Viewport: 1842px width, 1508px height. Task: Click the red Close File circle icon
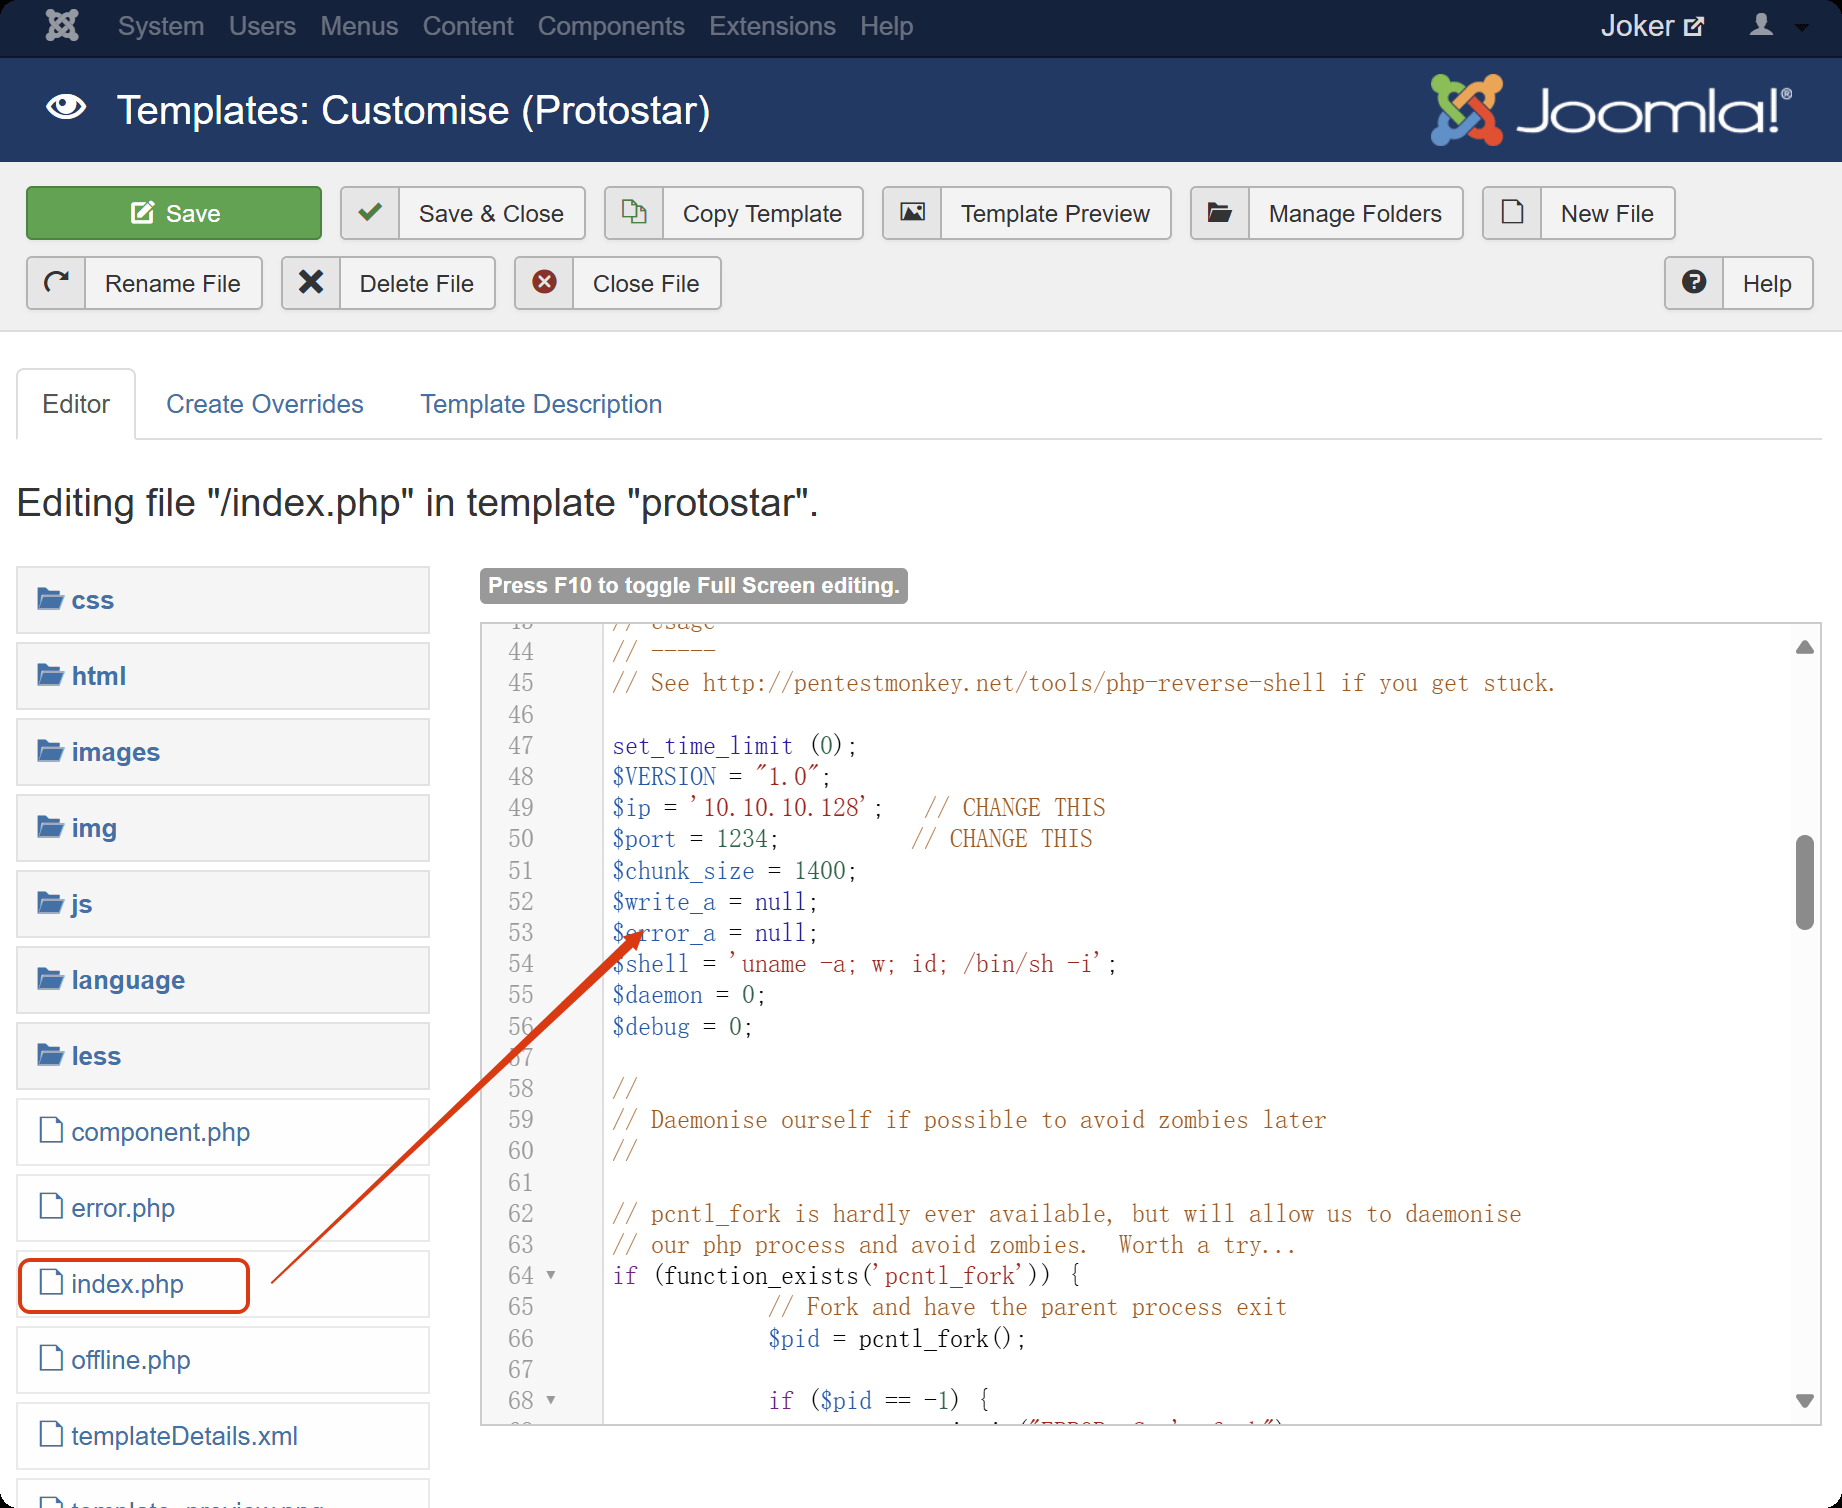(544, 283)
